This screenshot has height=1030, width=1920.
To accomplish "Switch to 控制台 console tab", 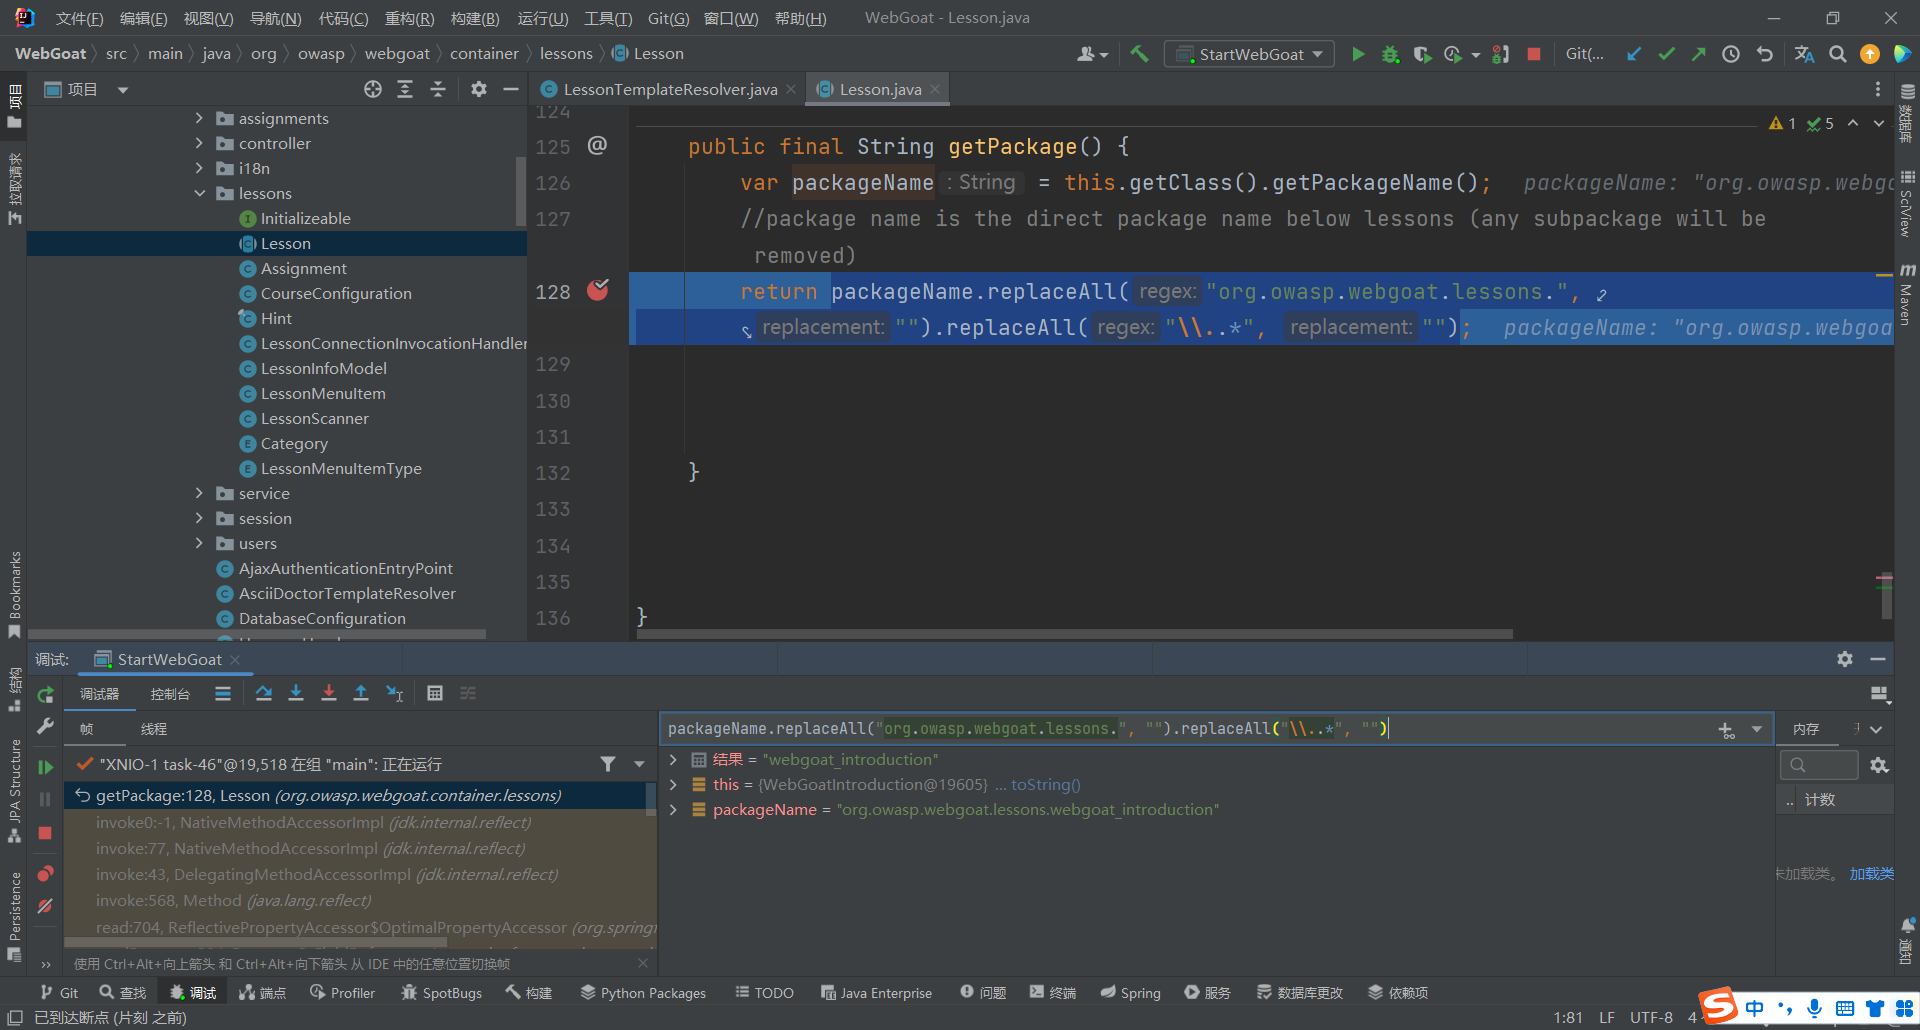I will click(170, 694).
